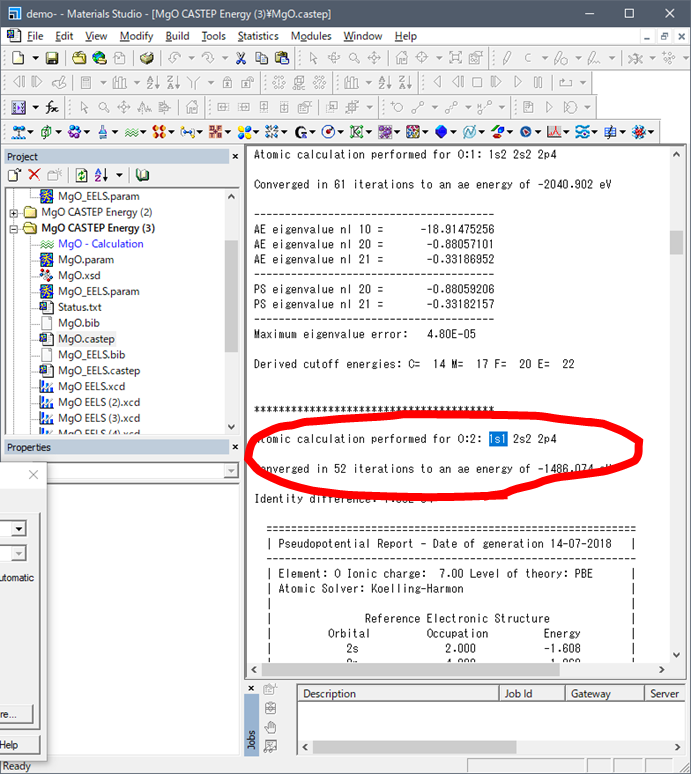The image size is (691, 774).
Task: Close the Jobs panel
Action: [x=251, y=688]
